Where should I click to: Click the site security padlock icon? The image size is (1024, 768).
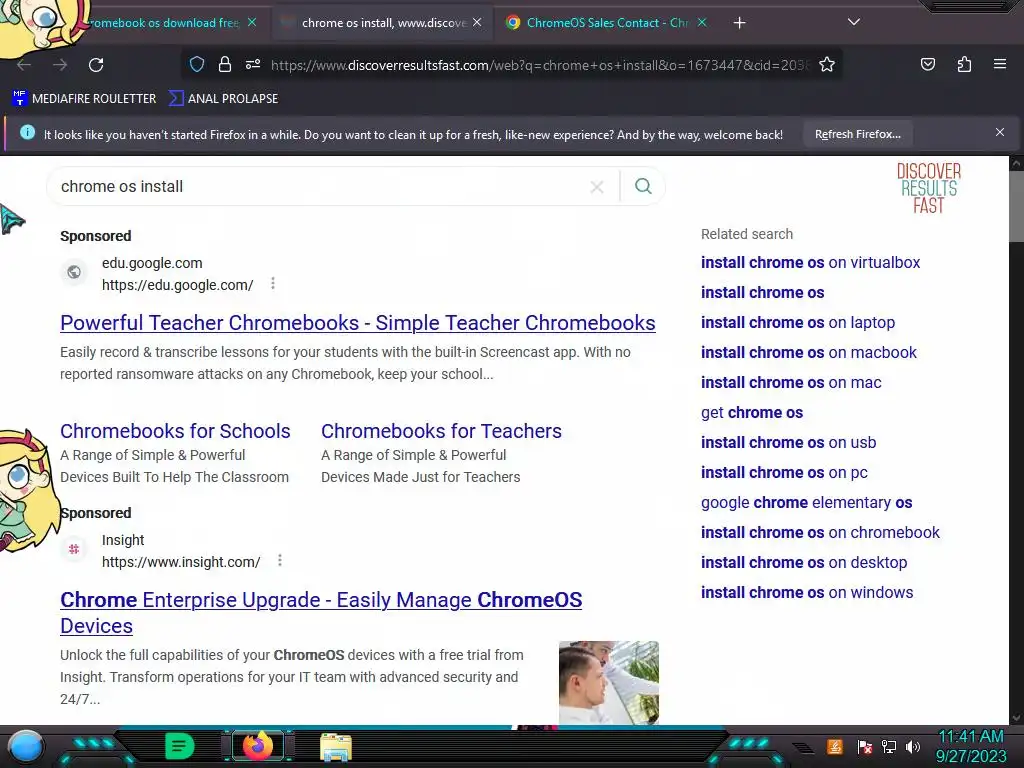tap(225, 64)
